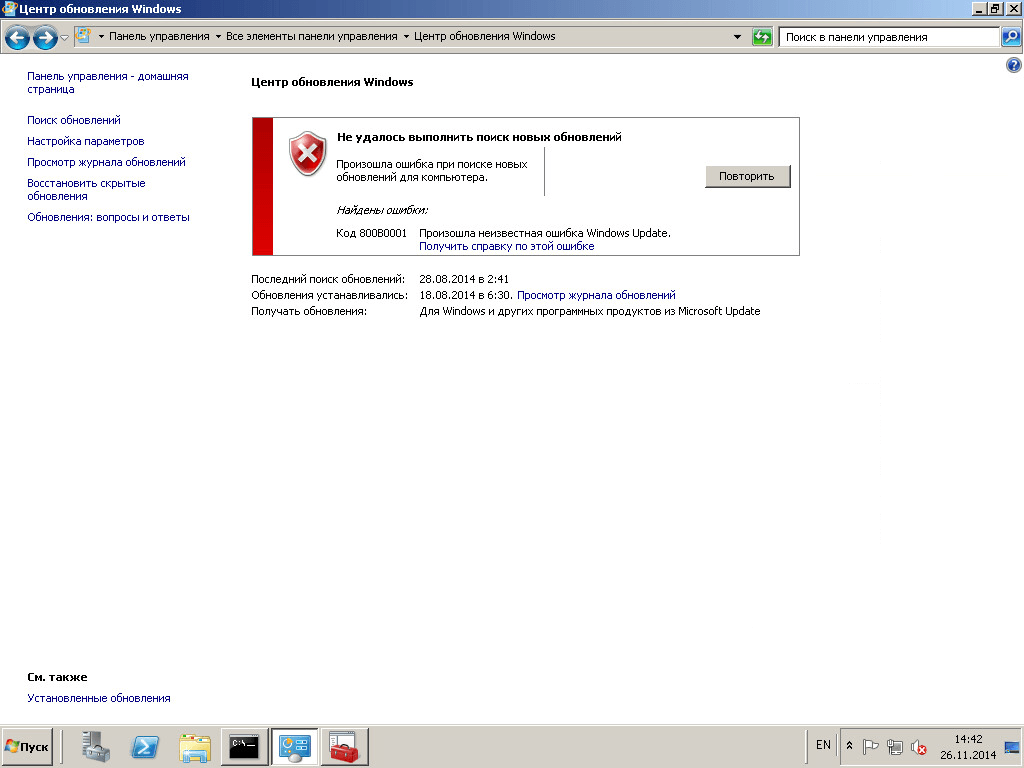Image resolution: width=1024 pixels, height=768 pixels.
Task: Open address bar history dropdown arrow
Action: coord(737,37)
